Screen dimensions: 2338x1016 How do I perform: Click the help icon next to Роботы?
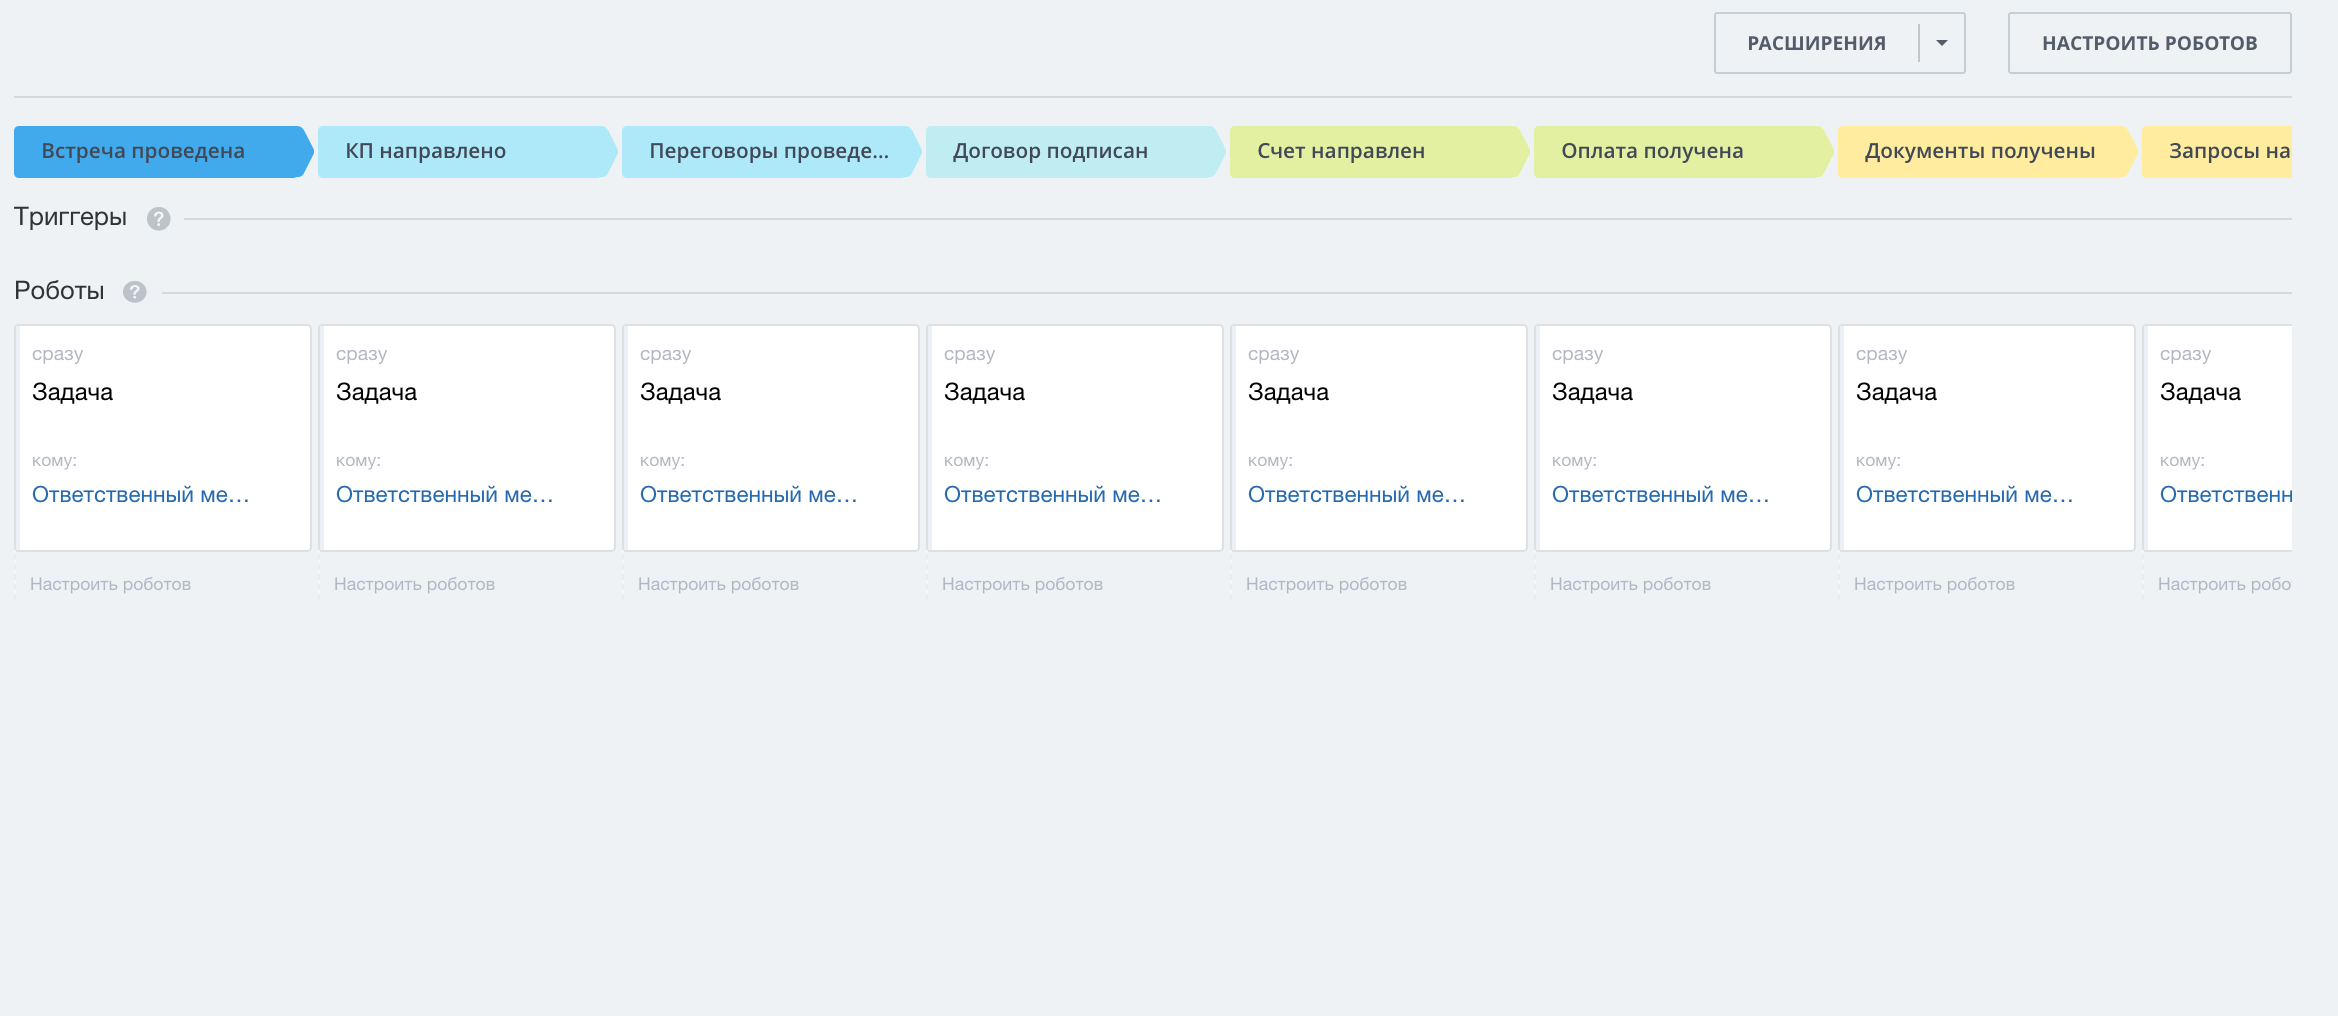click(135, 292)
